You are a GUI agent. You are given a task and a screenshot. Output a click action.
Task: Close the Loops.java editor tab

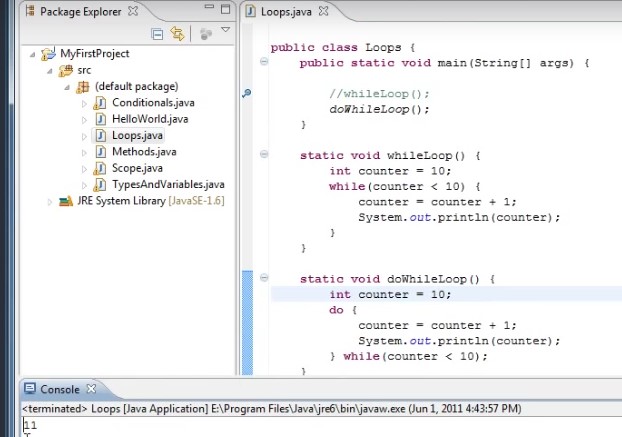tap(323, 12)
